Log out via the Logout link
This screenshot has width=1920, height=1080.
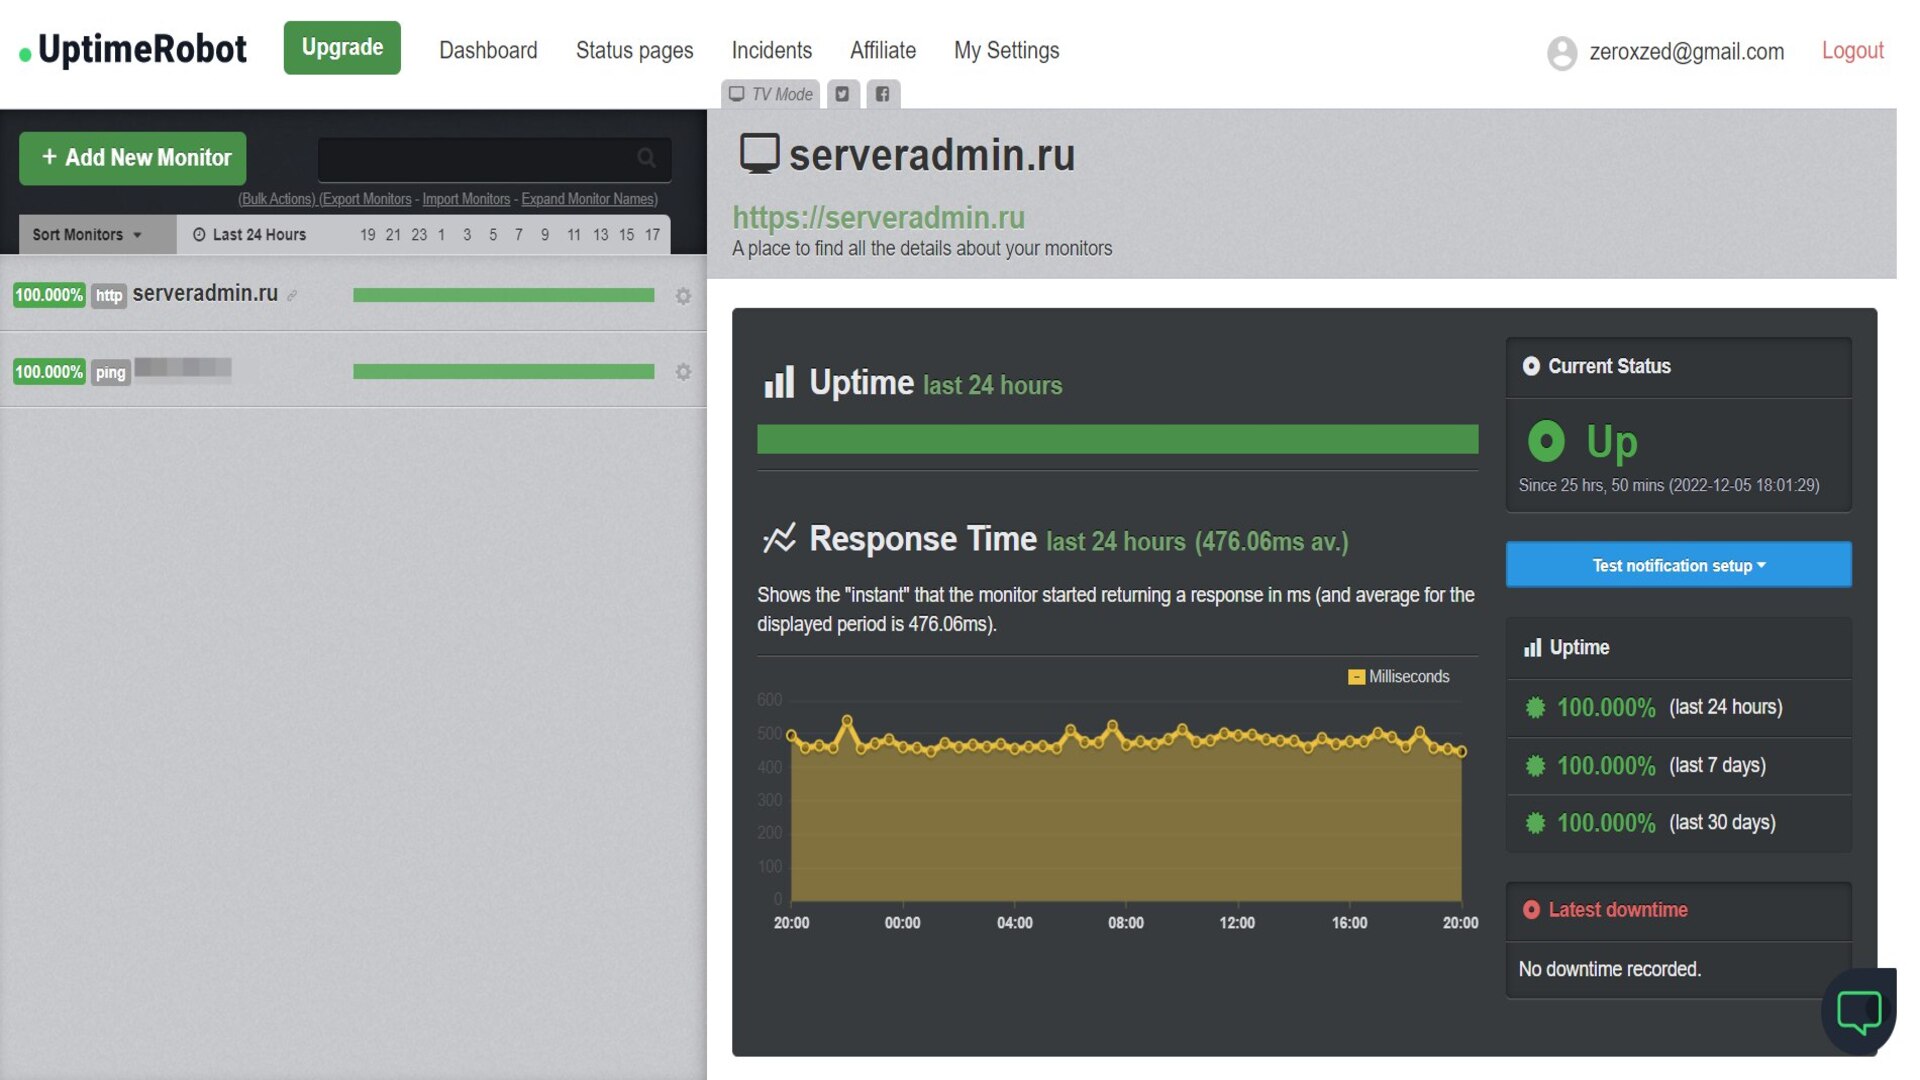coord(1852,50)
